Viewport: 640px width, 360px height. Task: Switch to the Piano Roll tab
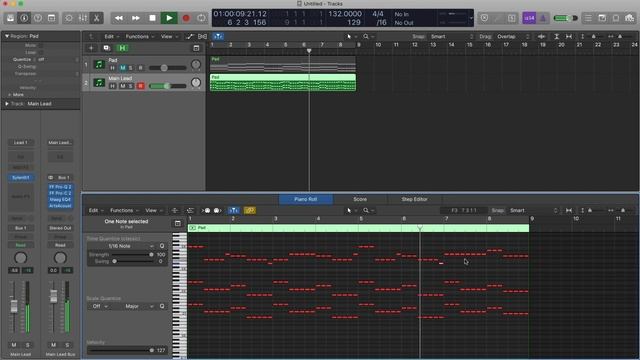[x=306, y=199]
